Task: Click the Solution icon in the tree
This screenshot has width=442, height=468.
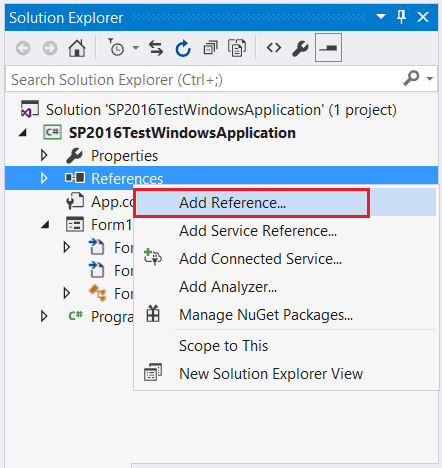Action: pos(30,109)
